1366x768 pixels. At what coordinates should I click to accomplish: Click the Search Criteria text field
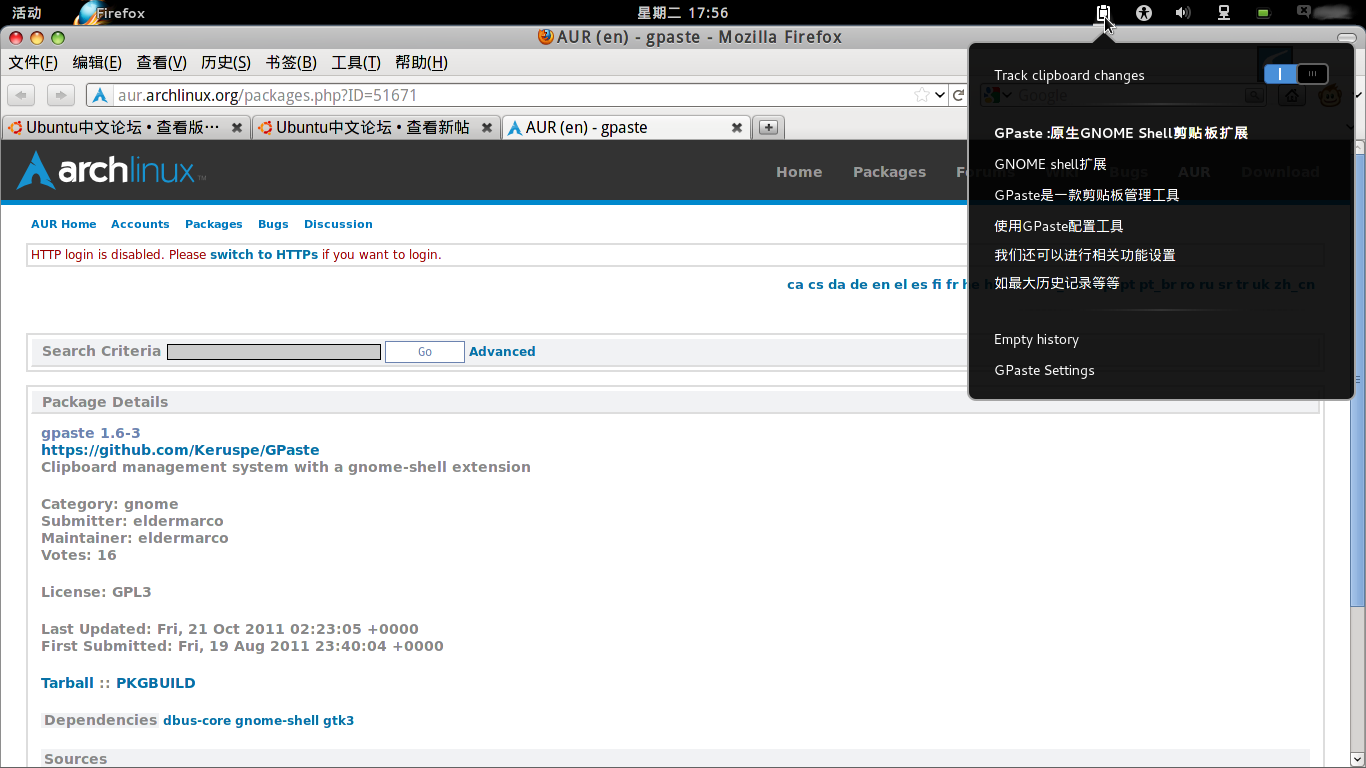(273, 352)
